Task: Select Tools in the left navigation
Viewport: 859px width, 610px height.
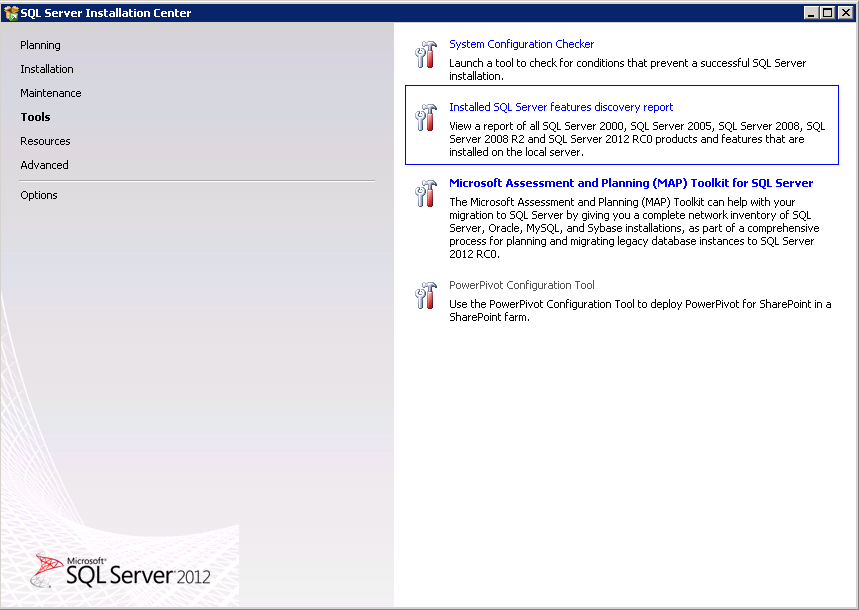Action: coord(35,117)
